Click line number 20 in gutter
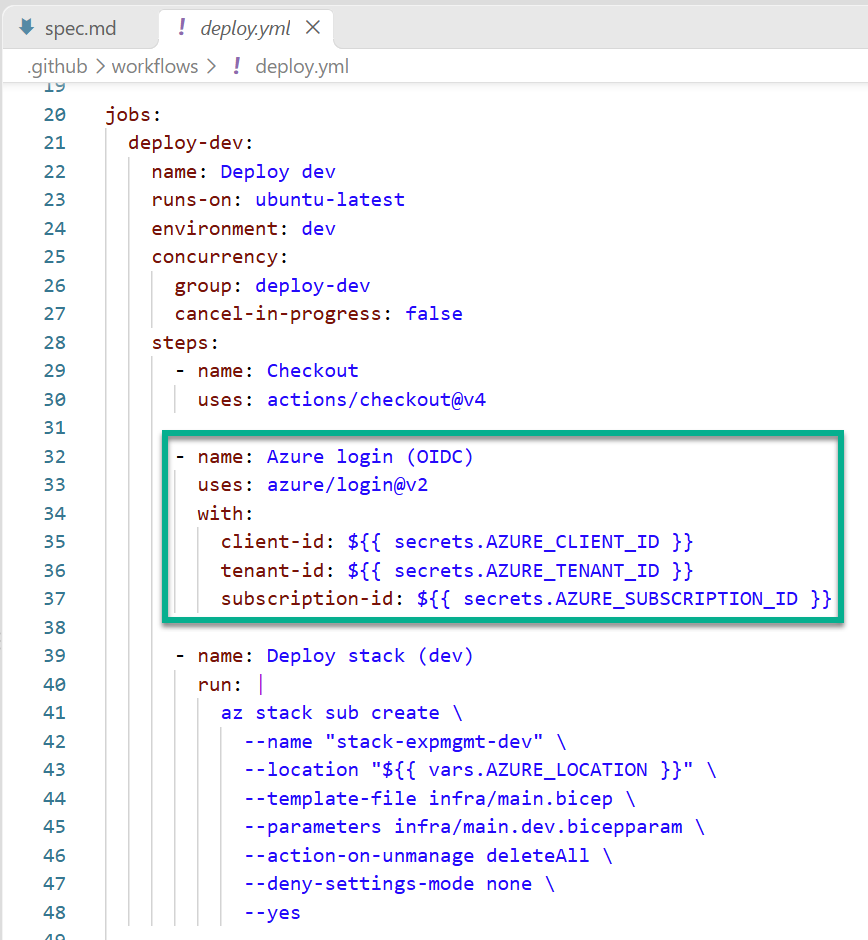The image size is (868, 940). pos(55,115)
